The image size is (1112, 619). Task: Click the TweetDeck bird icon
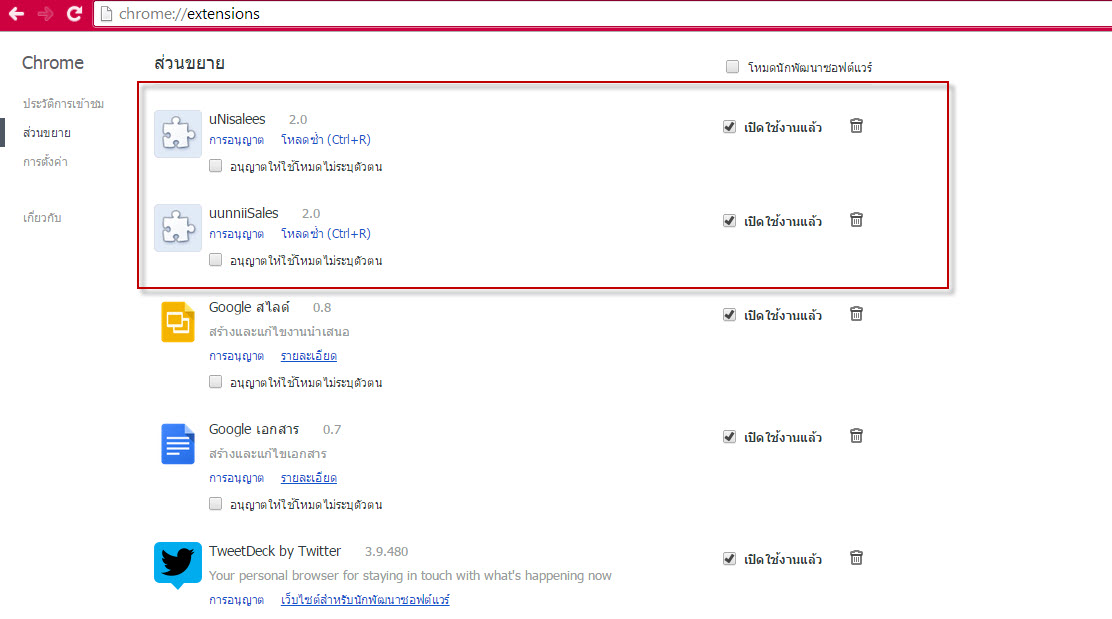178,564
